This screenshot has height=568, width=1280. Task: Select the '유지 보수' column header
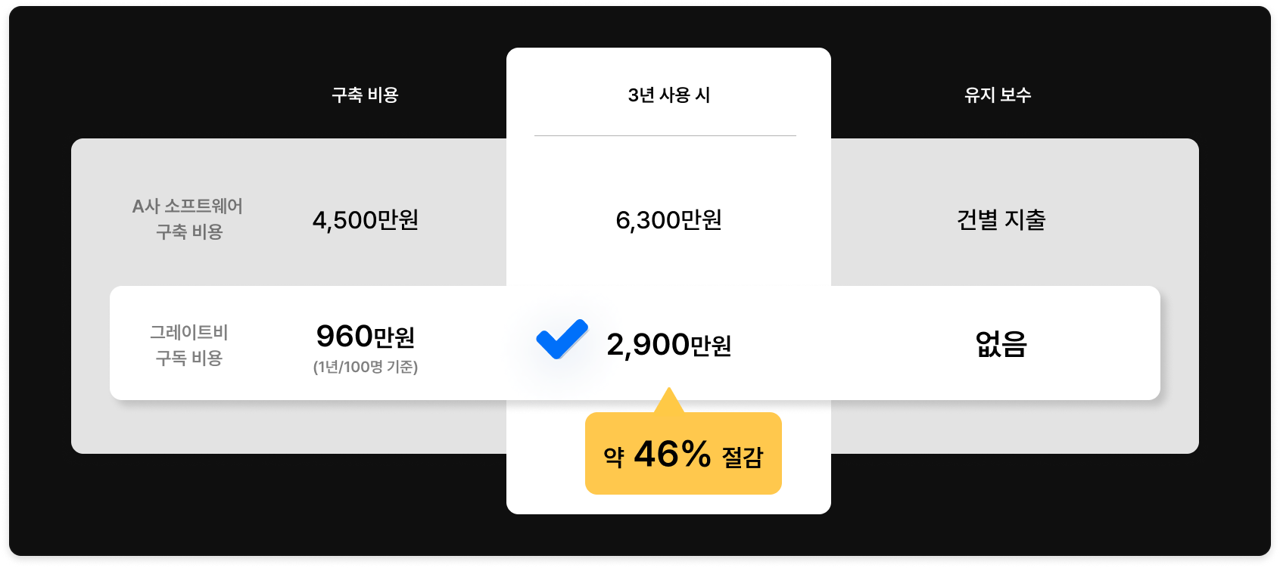(997, 95)
